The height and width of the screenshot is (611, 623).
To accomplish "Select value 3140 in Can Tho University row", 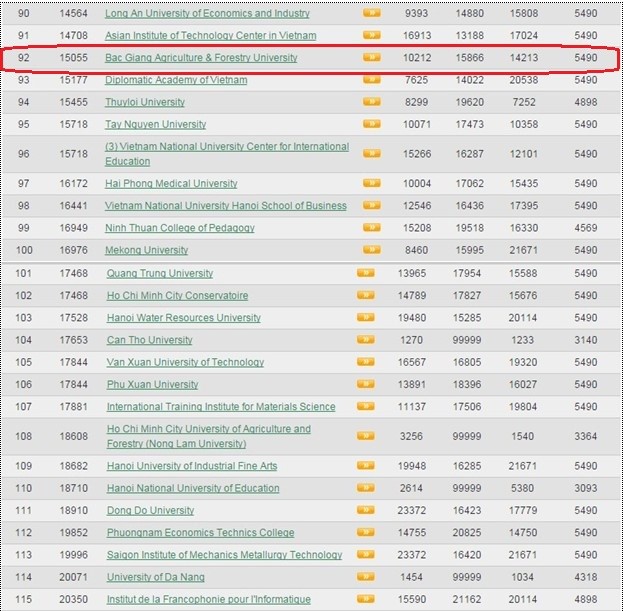I will point(586,340).
